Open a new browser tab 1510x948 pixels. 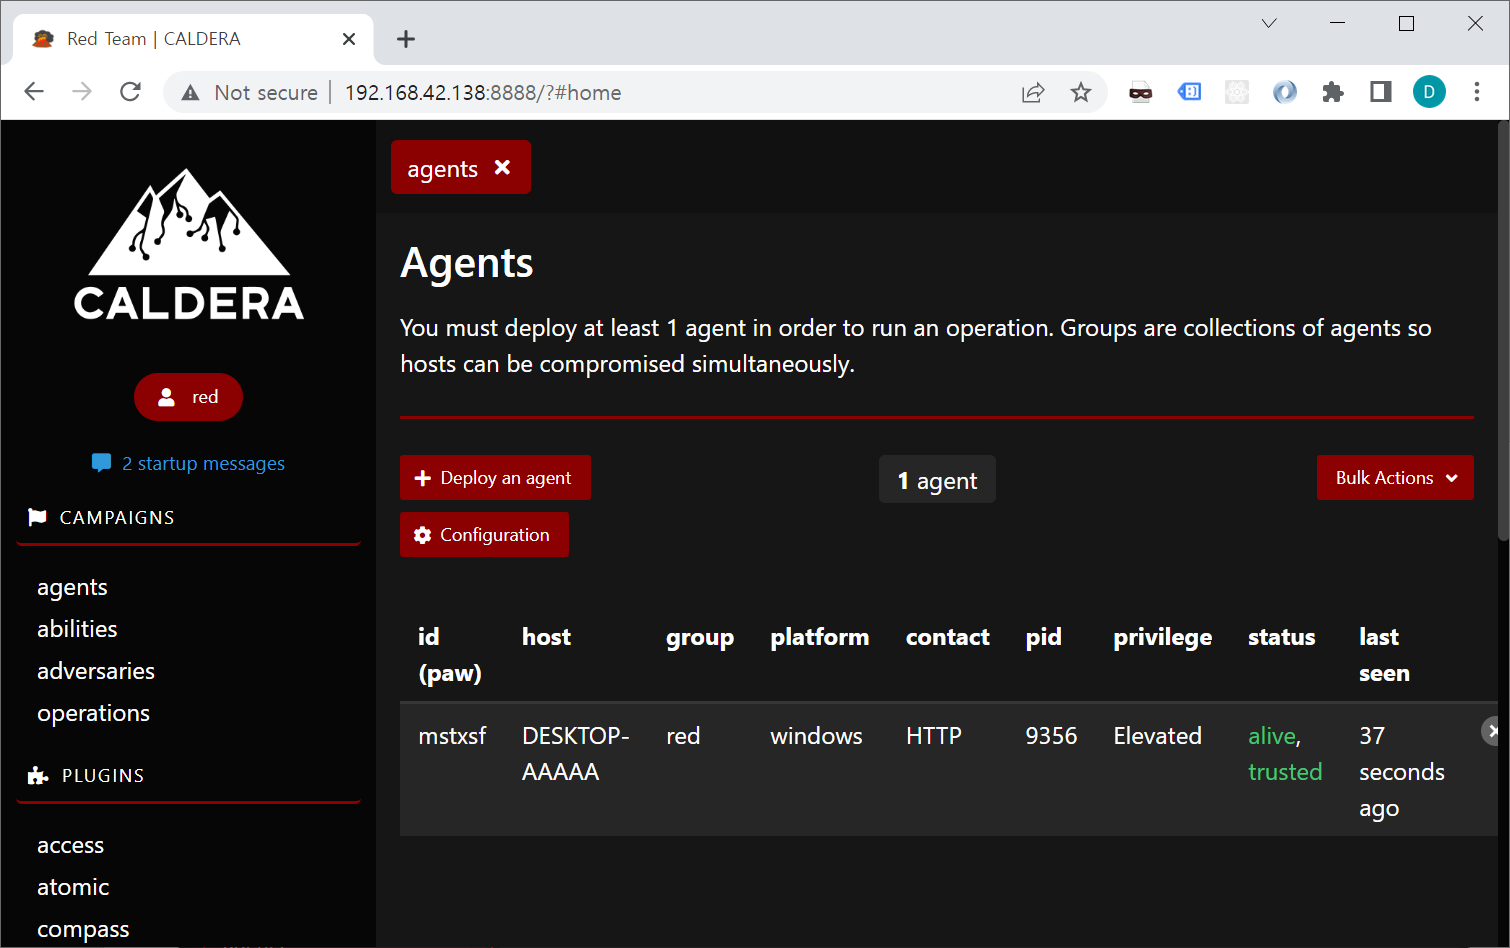click(x=405, y=39)
